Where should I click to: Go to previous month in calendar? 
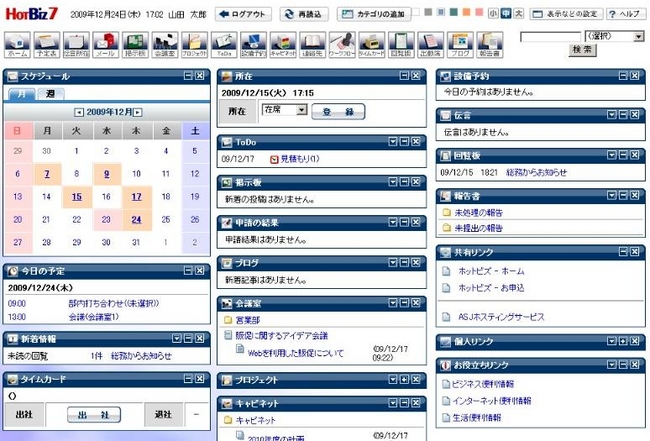[x=79, y=112]
